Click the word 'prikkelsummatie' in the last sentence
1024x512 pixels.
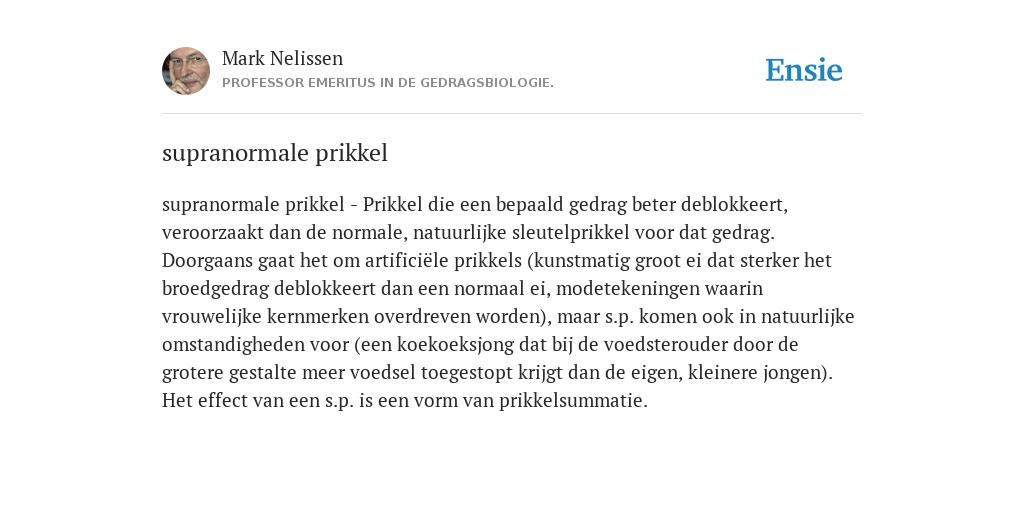pyautogui.click(x=573, y=400)
